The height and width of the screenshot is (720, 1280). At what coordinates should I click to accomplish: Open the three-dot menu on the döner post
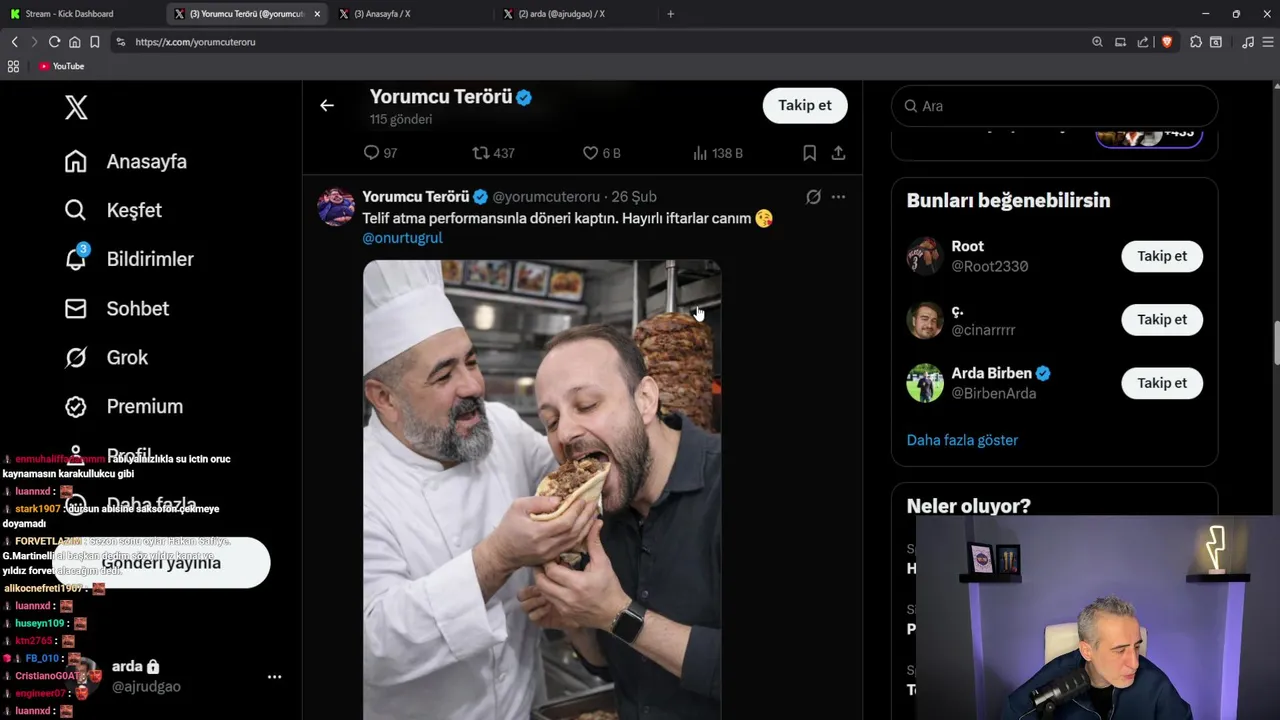click(838, 197)
